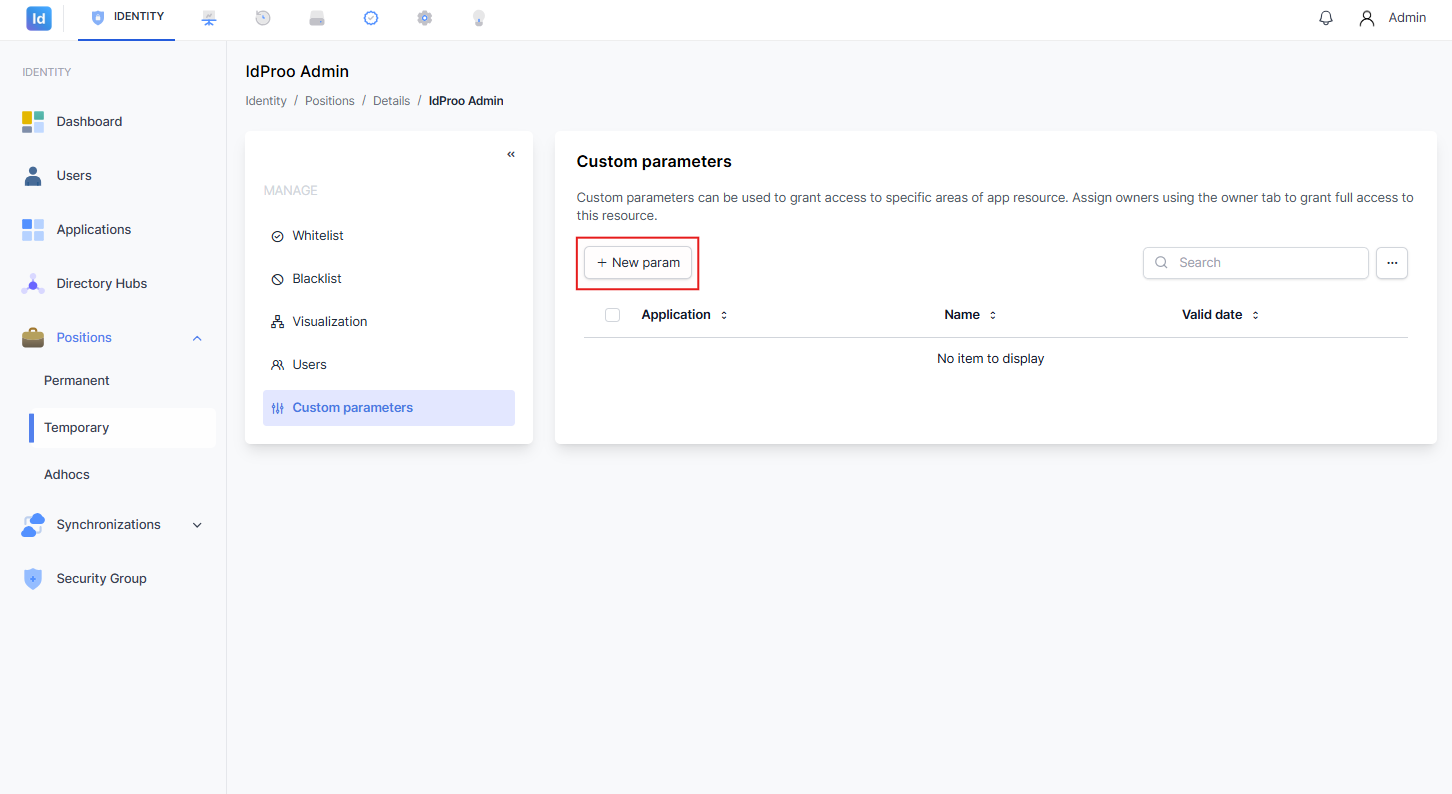Sort table by Valid date column arrows
The width and height of the screenshot is (1452, 794).
[x=1255, y=315]
